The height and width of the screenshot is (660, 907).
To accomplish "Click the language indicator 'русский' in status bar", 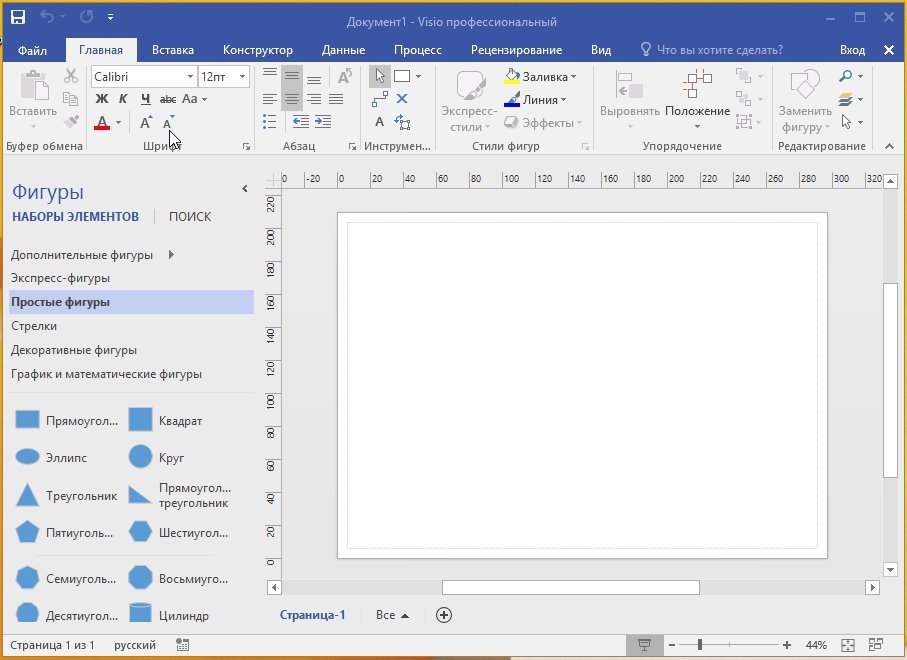I will 134,645.
